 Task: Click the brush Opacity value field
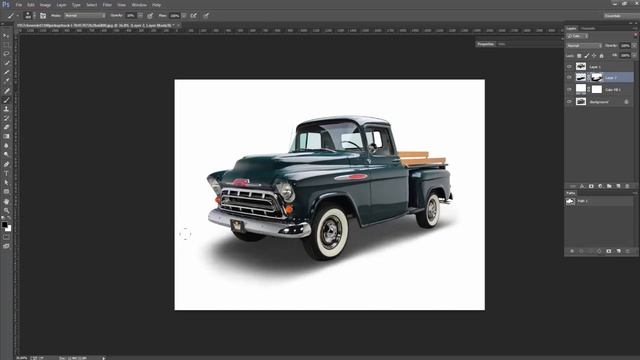(x=131, y=16)
